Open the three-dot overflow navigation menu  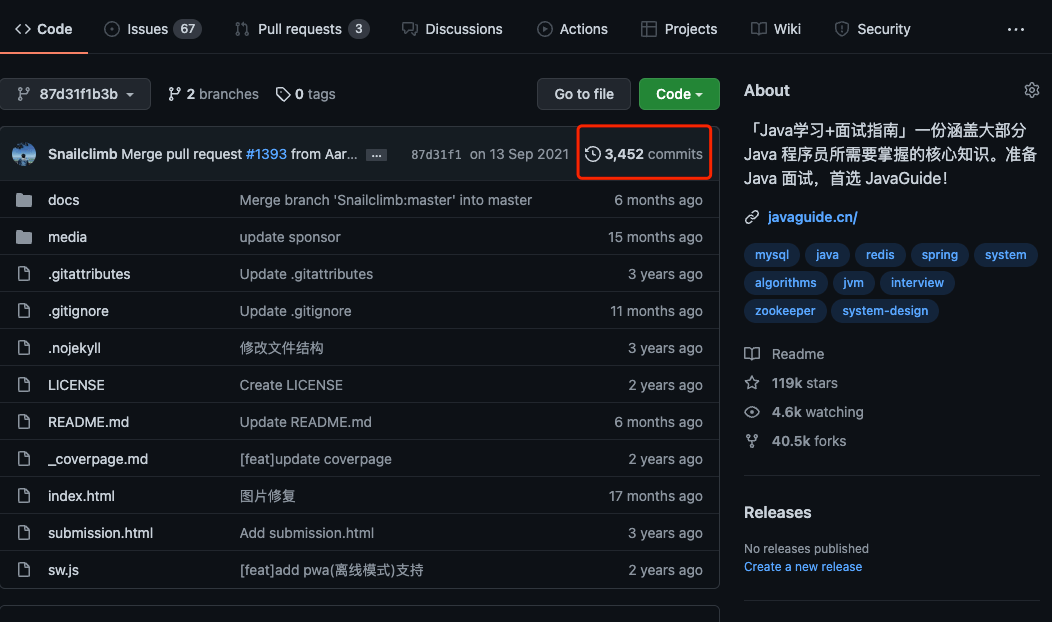[1016, 30]
